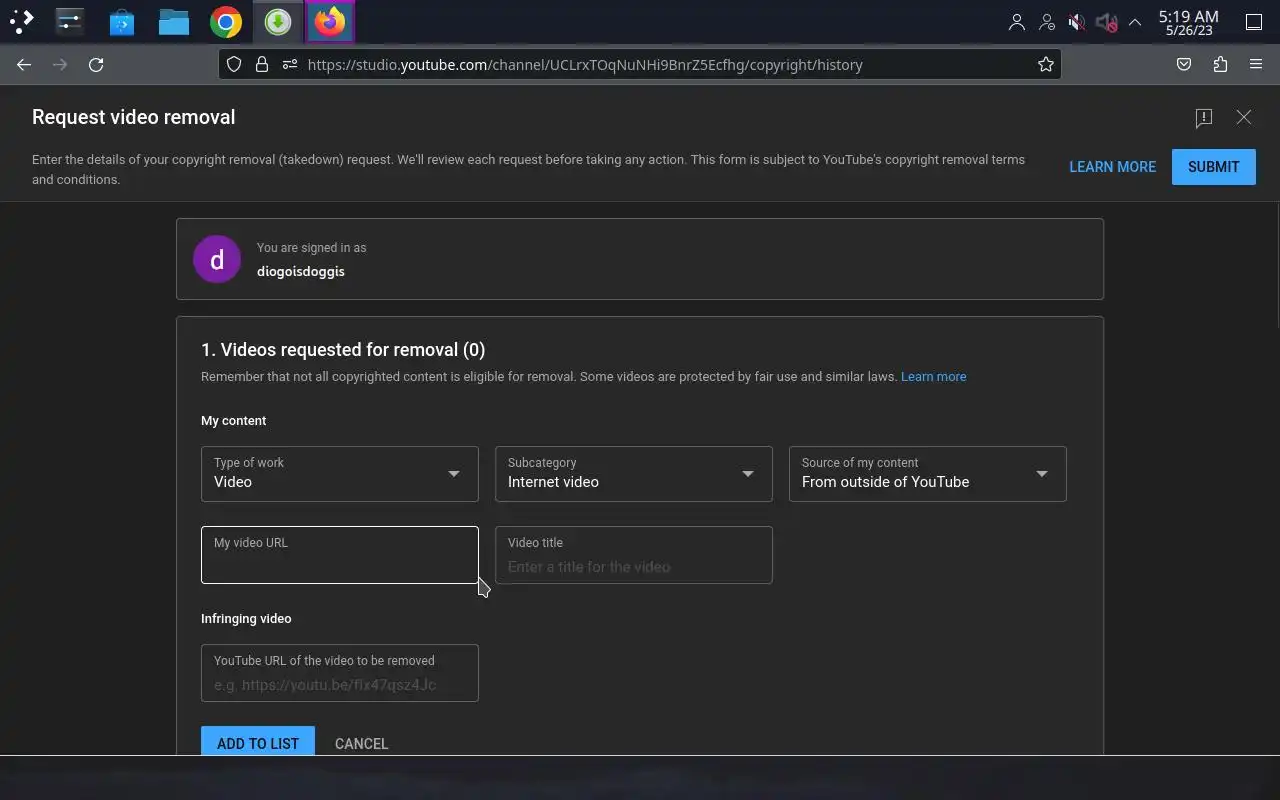The width and height of the screenshot is (1280, 800).
Task: Reload the current page
Action: coord(96,64)
